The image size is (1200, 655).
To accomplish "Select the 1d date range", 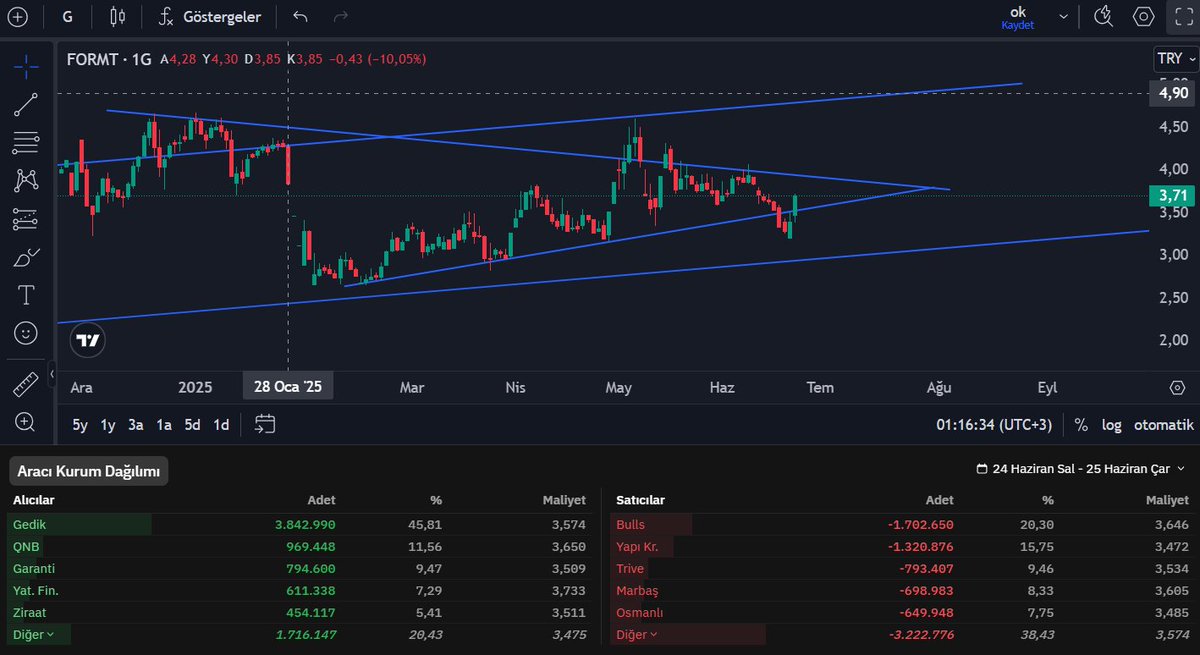I will click(221, 425).
